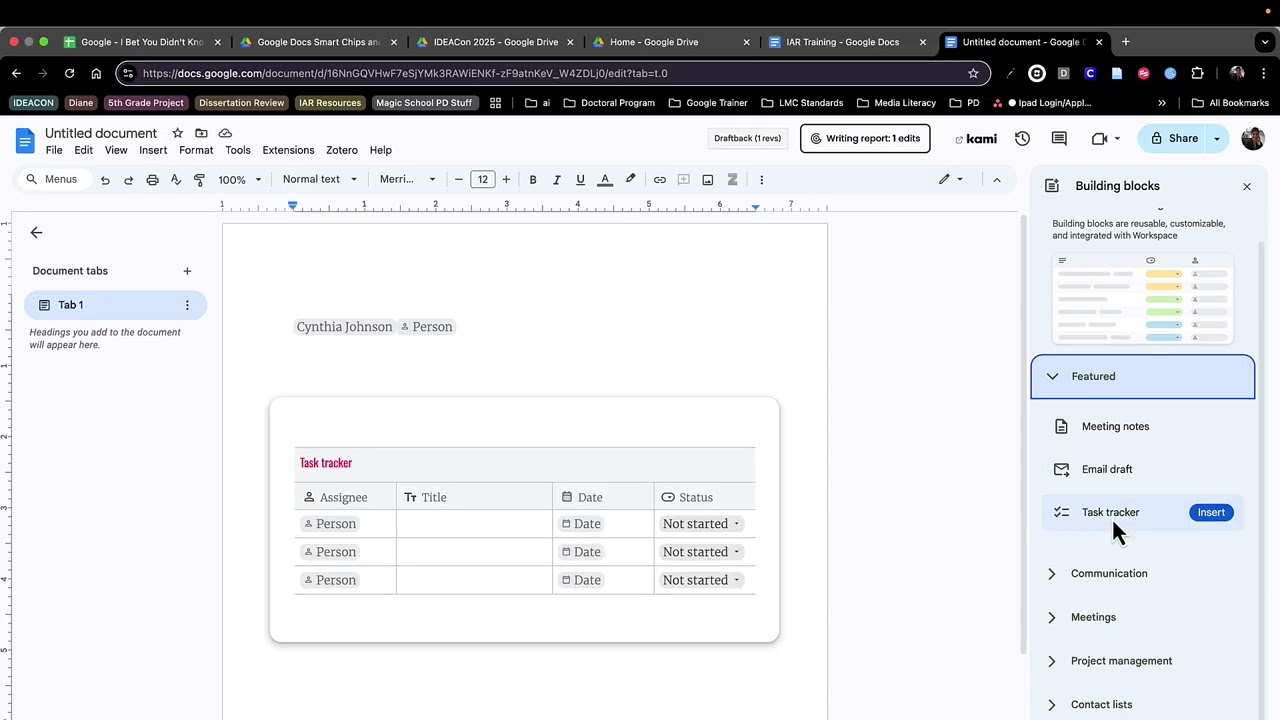Expand the Meetings section
Viewport: 1280px width, 720px height.
tap(1143, 618)
